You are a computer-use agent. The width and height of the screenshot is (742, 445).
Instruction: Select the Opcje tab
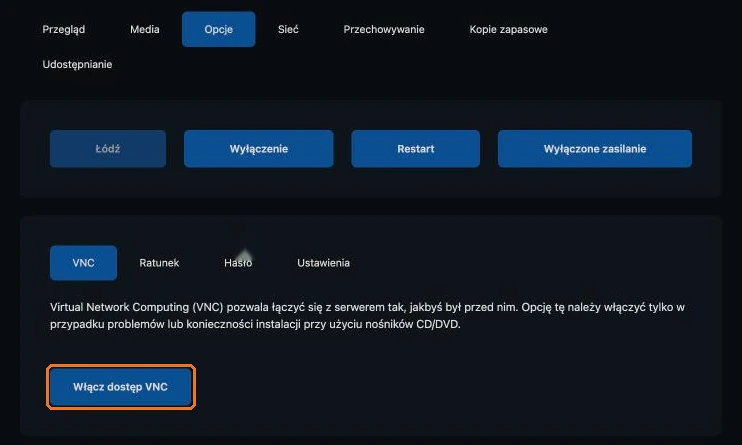(x=219, y=29)
